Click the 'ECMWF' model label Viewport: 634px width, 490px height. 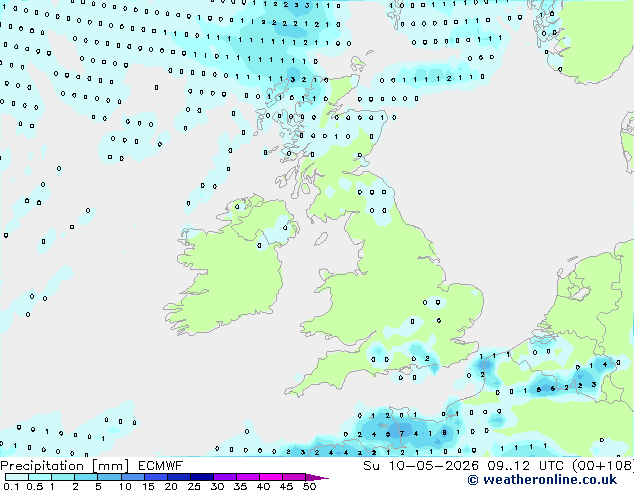click(161, 466)
